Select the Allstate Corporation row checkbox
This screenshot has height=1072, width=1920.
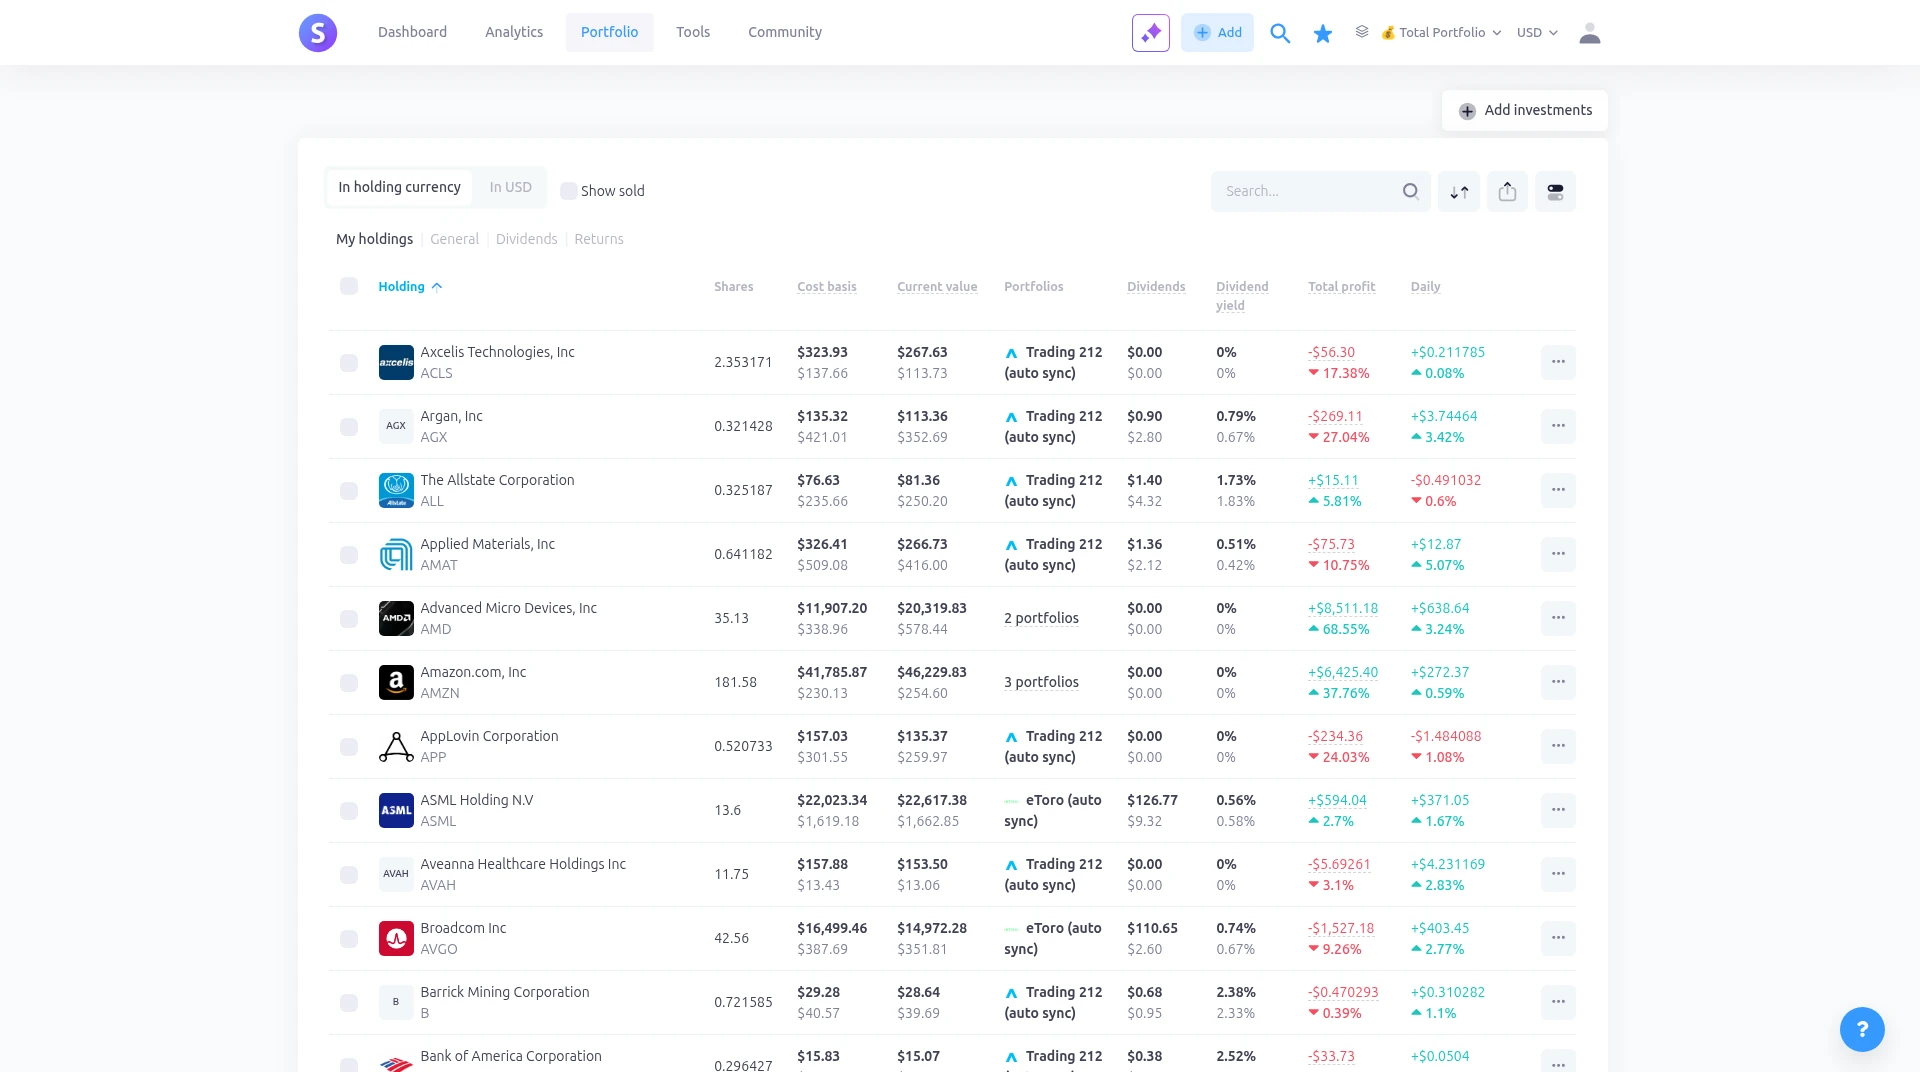tap(348, 490)
